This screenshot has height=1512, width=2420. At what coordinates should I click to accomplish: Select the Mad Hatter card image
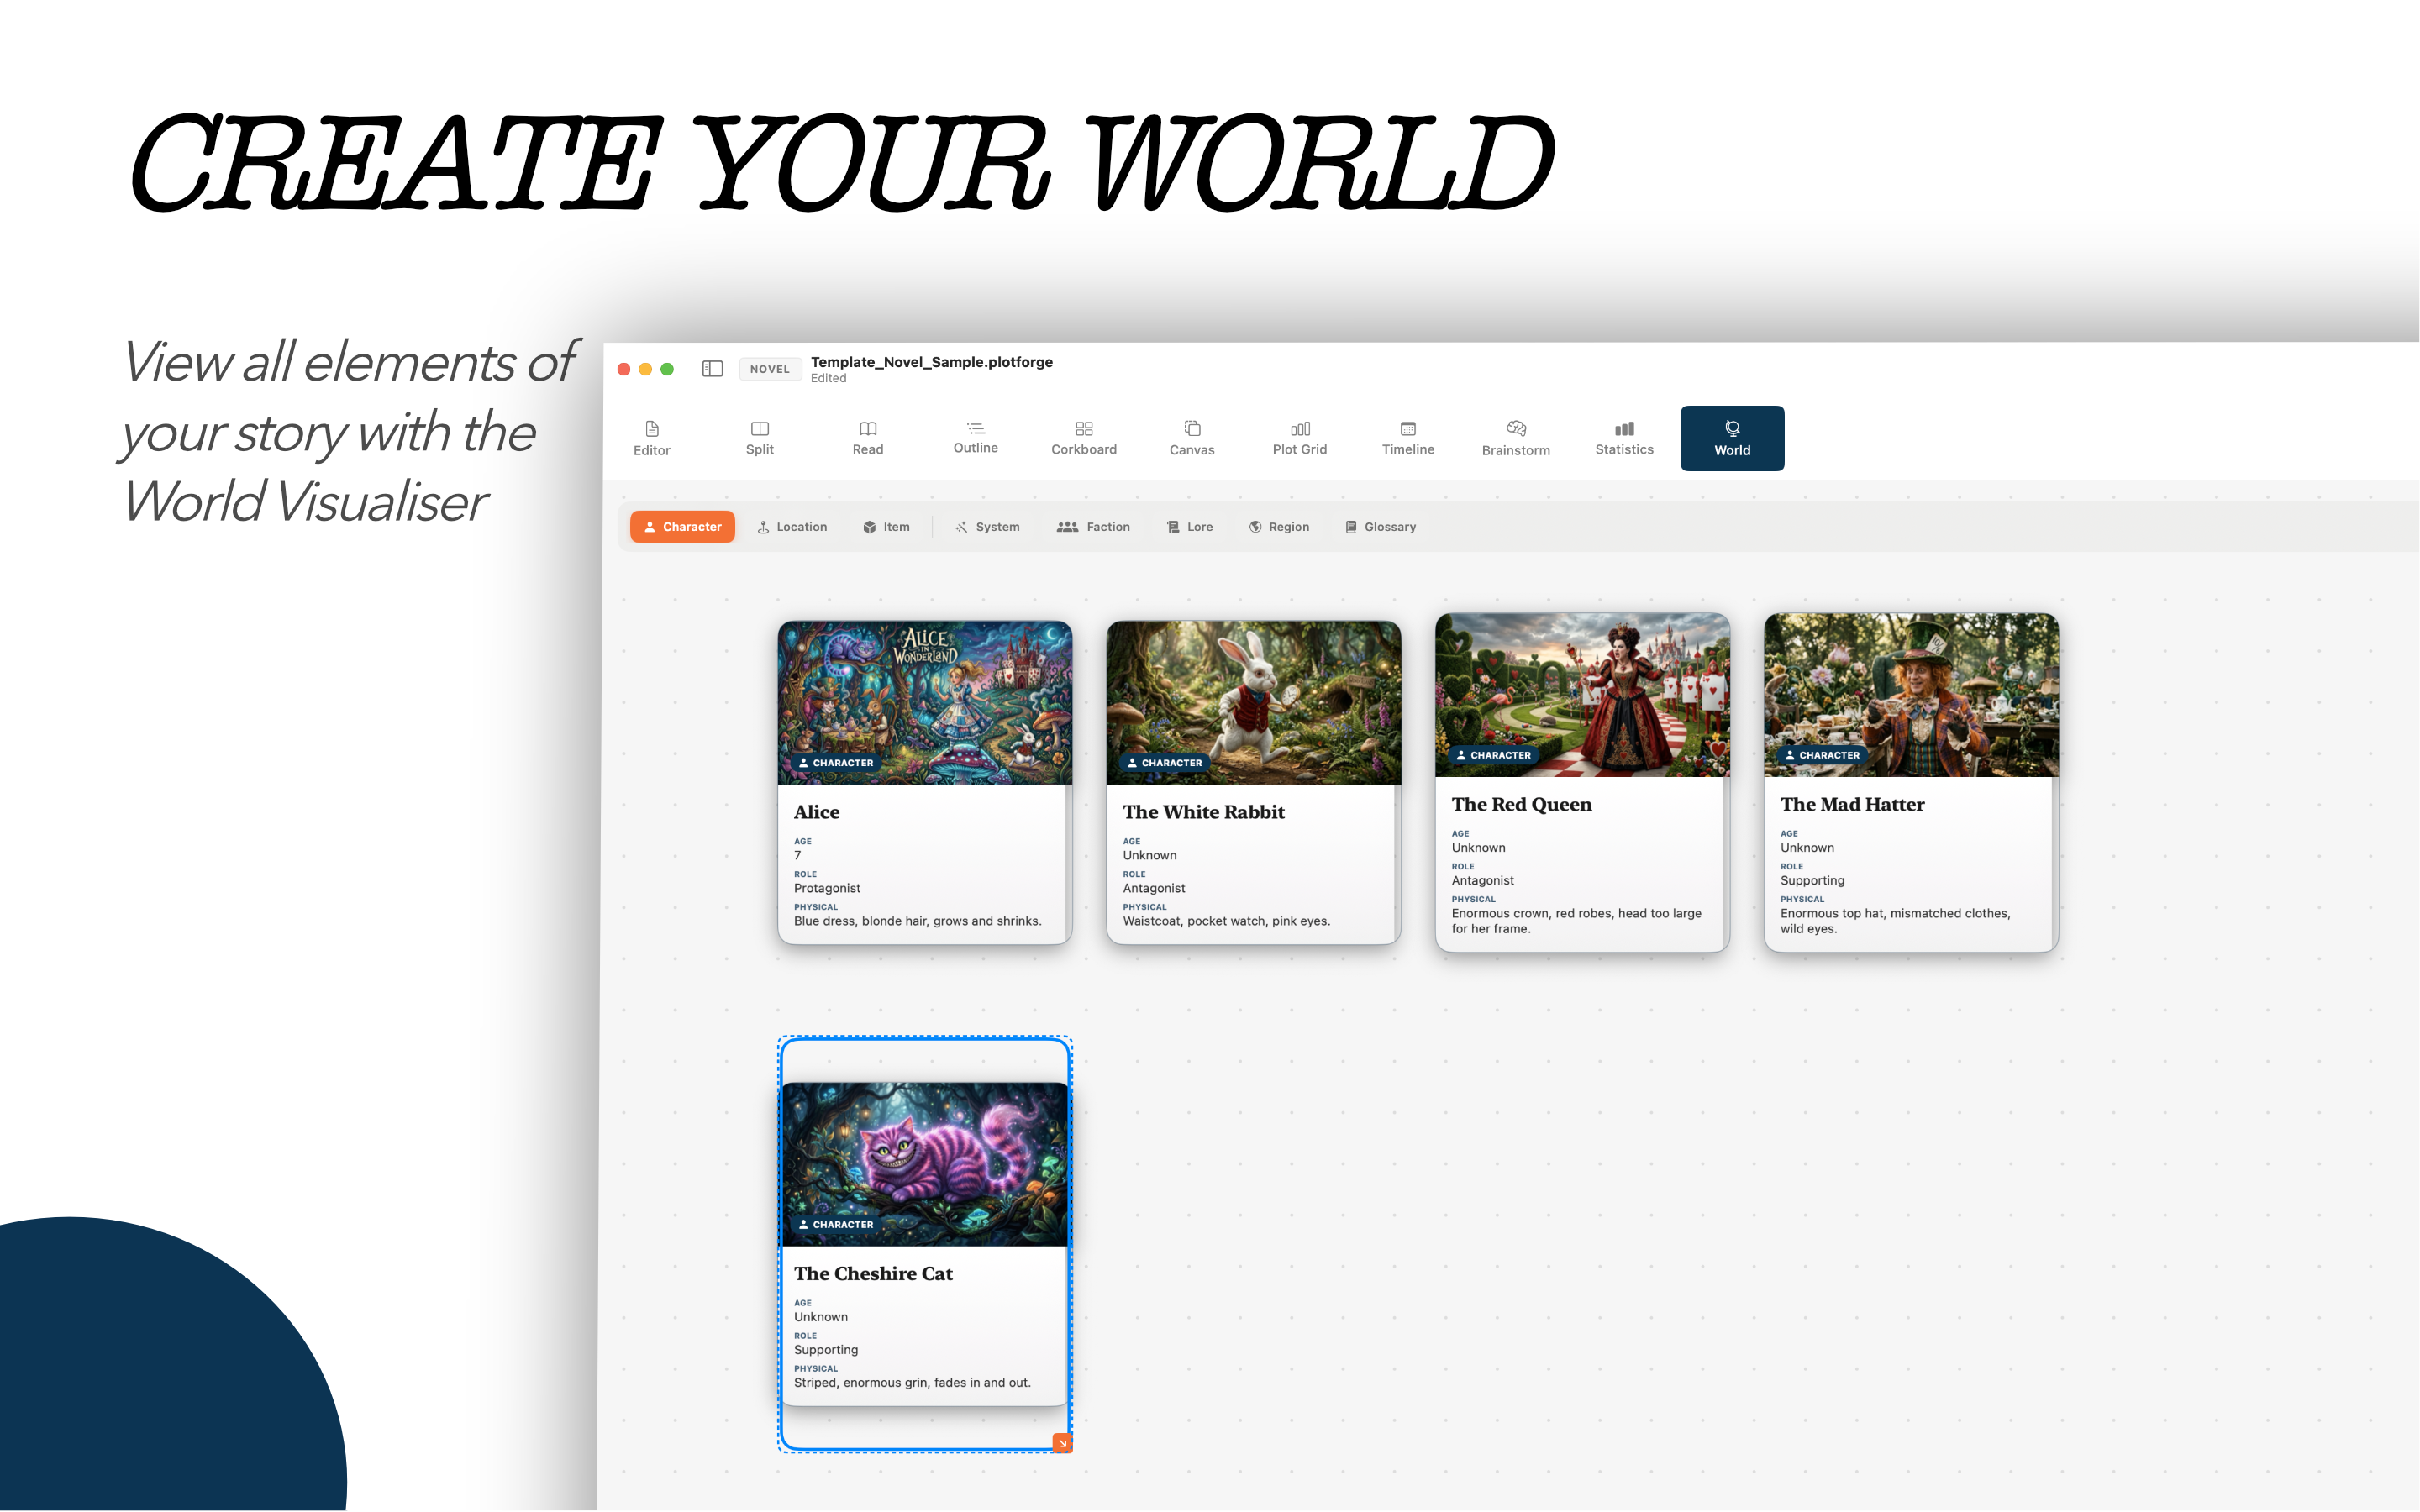pos(1911,695)
